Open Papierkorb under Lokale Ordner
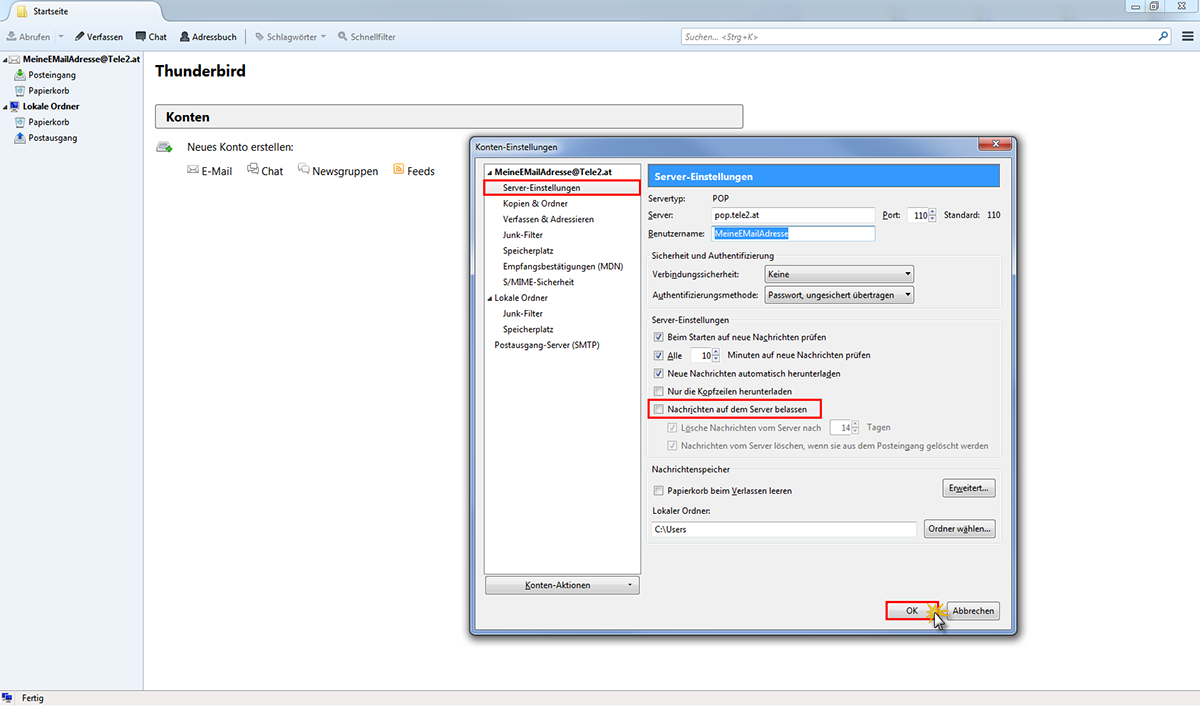1200x706 pixels. click(x=49, y=122)
